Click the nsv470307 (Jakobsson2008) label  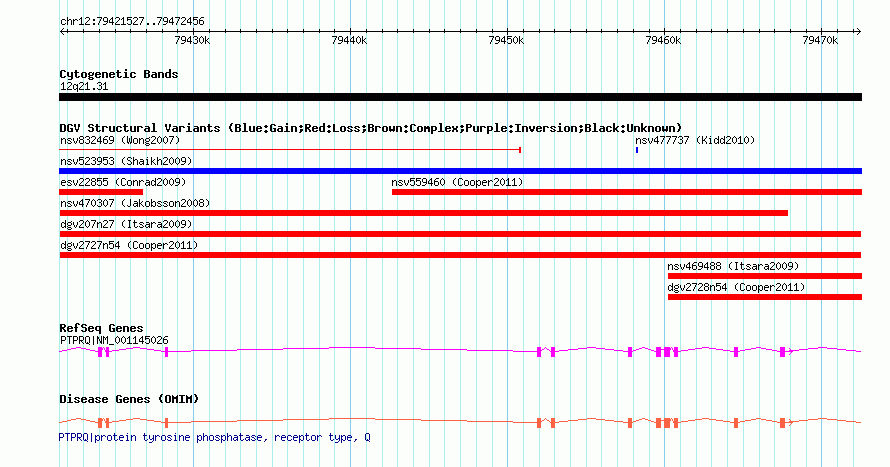135,203
